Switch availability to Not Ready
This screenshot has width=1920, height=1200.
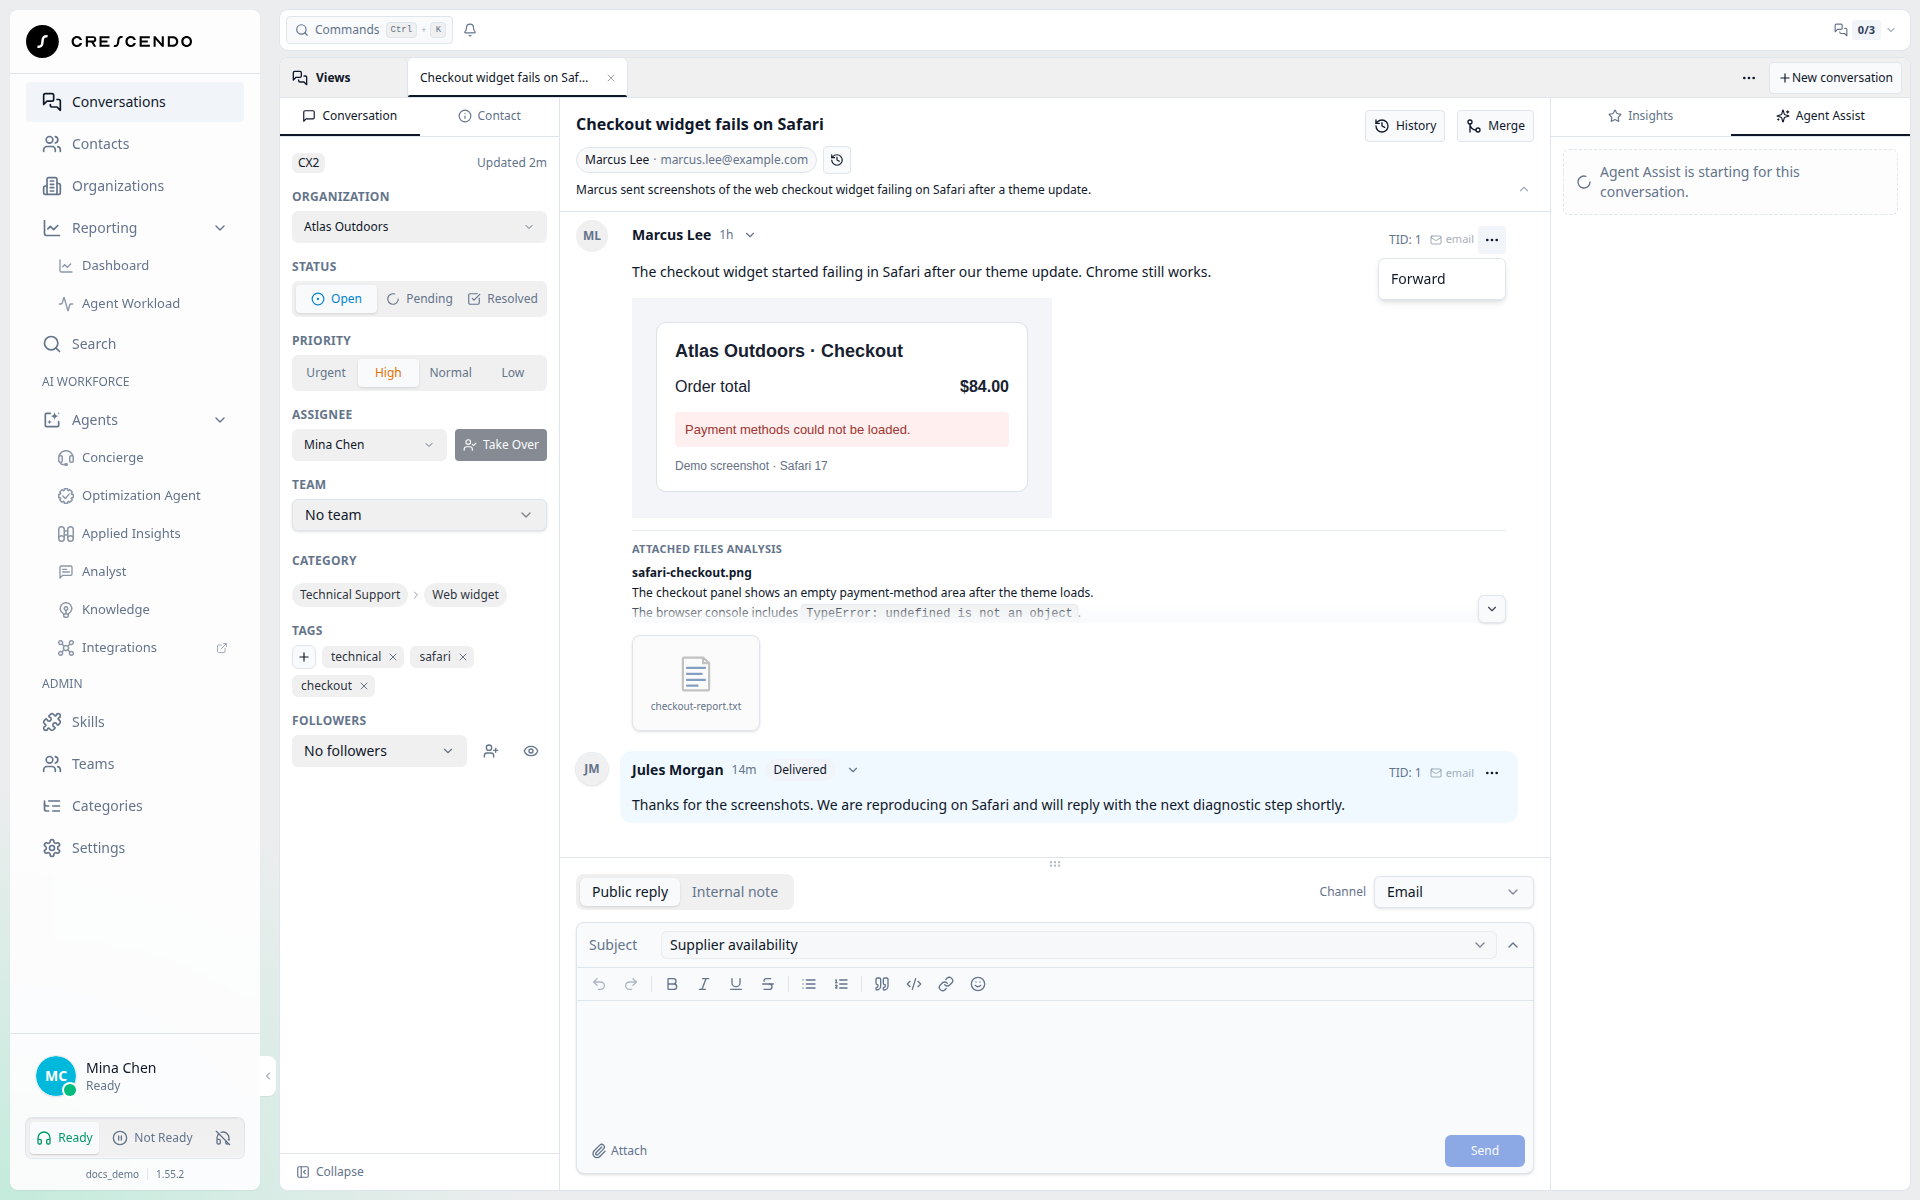click(153, 1138)
